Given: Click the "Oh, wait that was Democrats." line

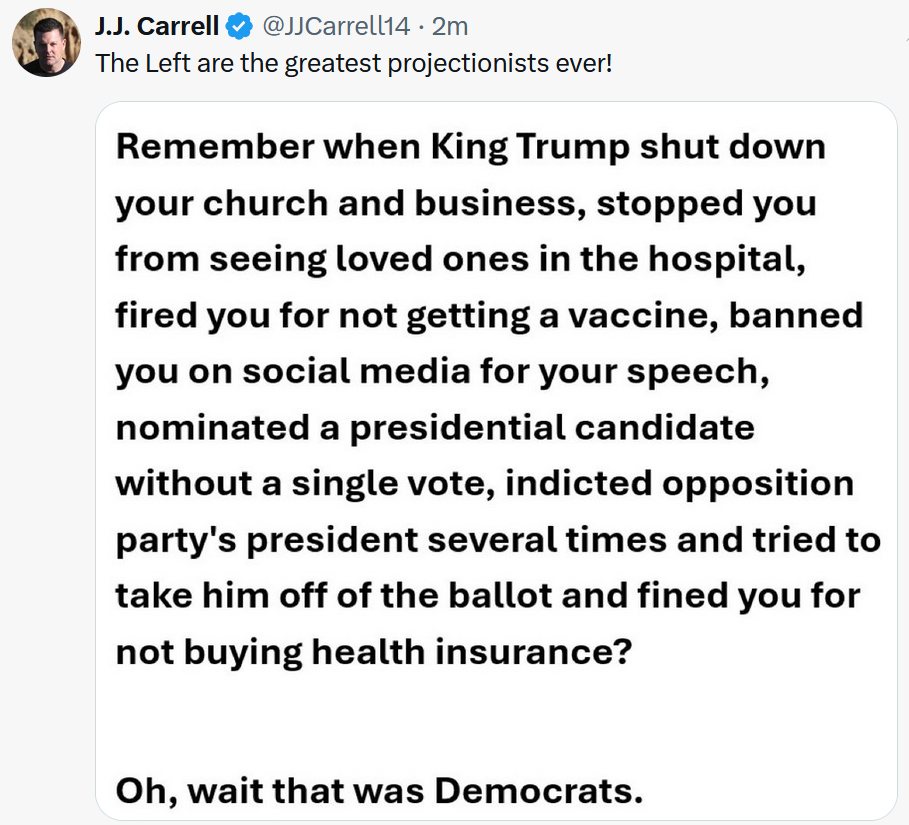Looking at the screenshot, I should pos(378,790).
